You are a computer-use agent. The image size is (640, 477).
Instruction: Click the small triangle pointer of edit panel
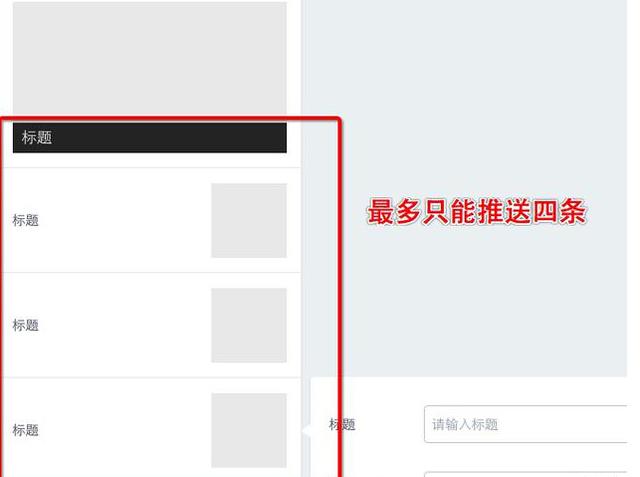tap(306, 430)
